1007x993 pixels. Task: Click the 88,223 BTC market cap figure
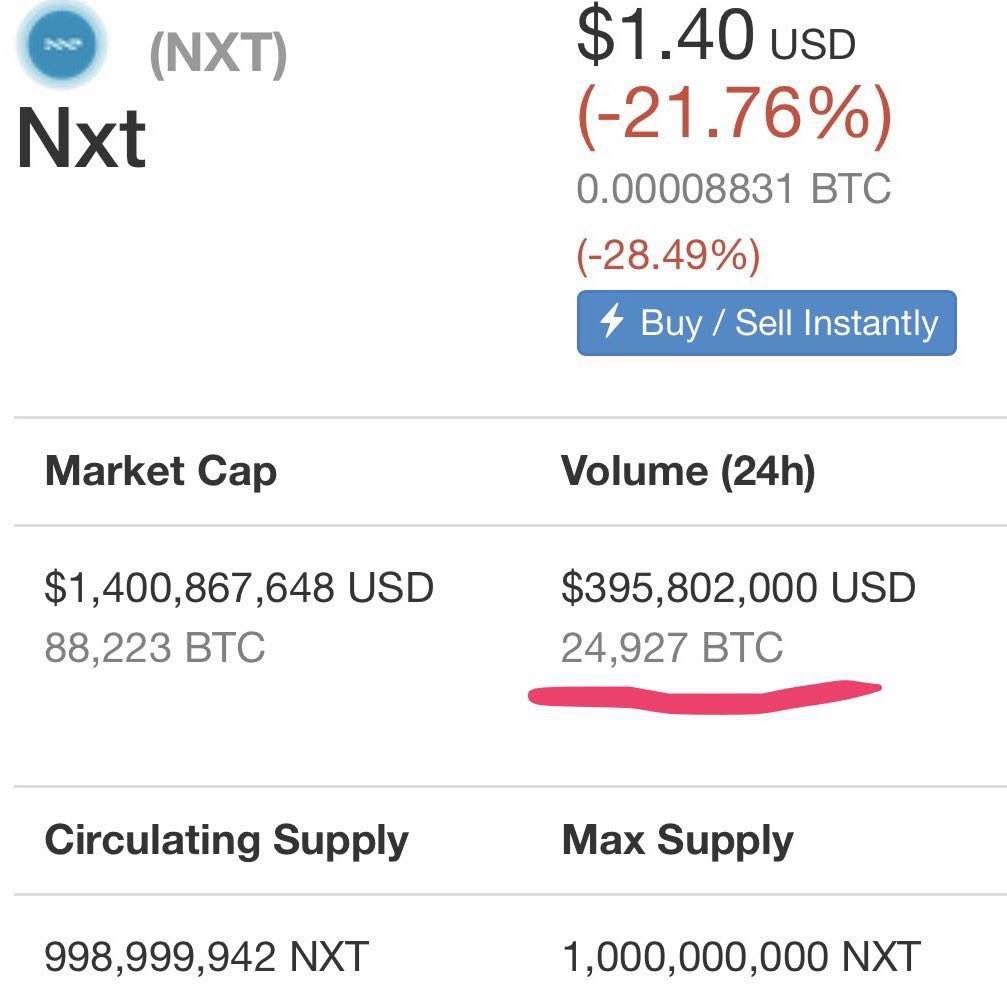pyautogui.click(x=155, y=647)
